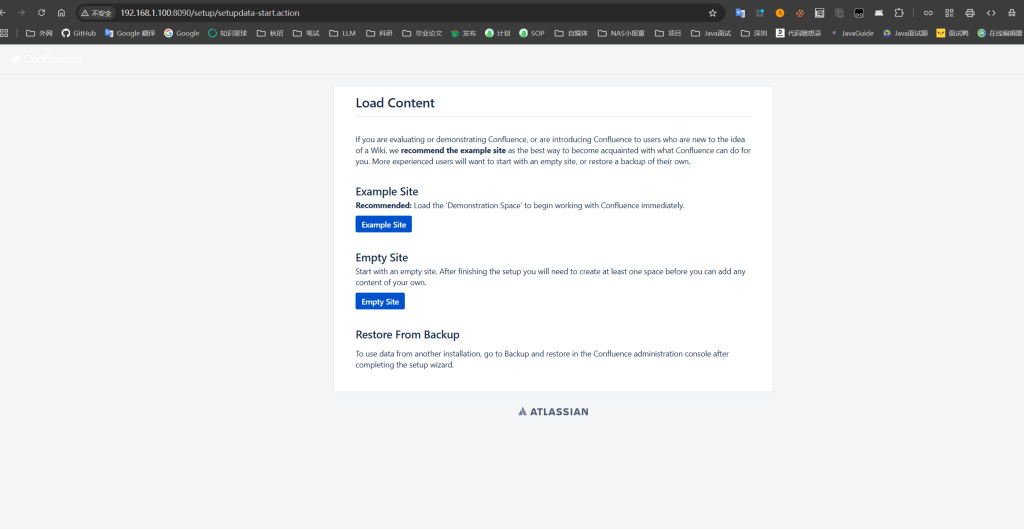Screen dimensions: 1024x529
Task: Click the browser forward arrow
Action: click(x=22, y=12)
